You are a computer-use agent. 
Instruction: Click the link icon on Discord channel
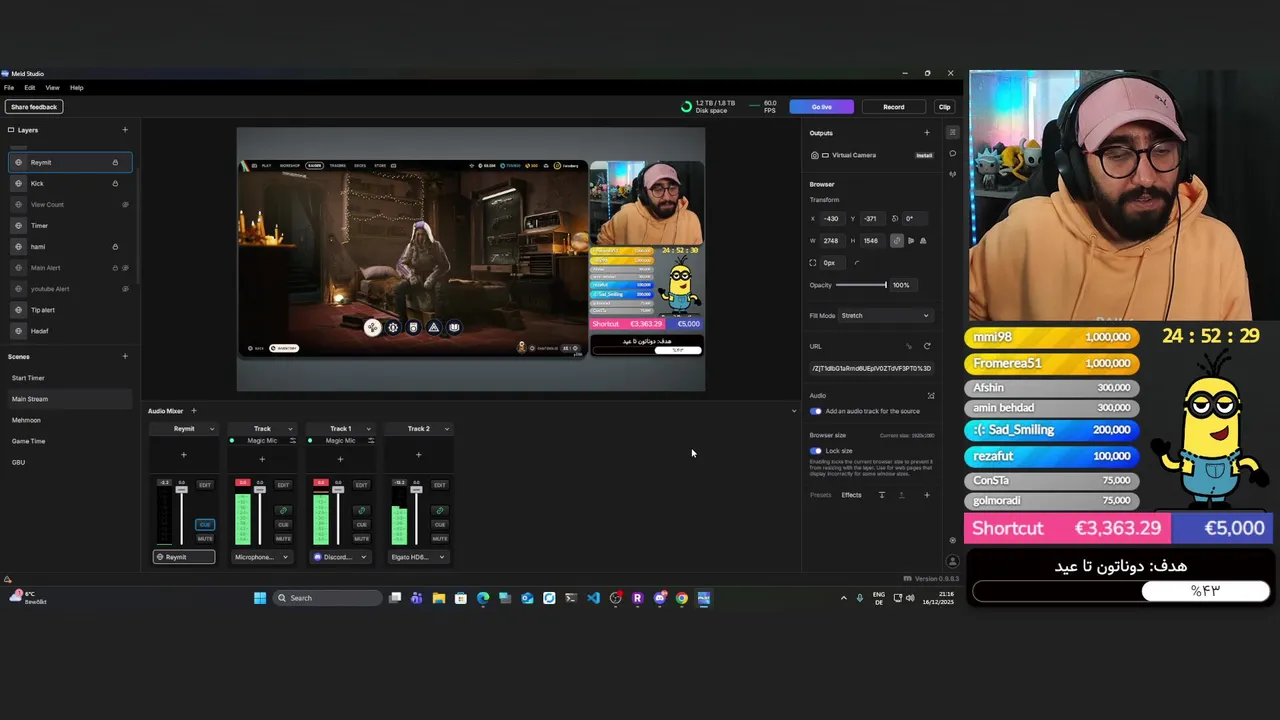tap(361, 510)
